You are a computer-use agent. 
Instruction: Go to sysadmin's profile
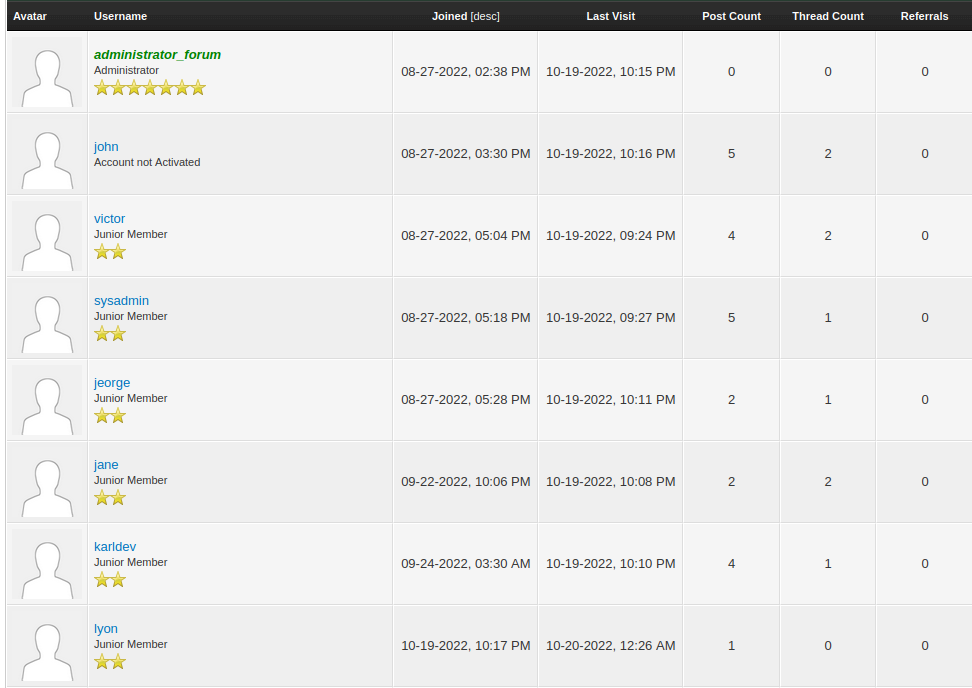click(x=121, y=301)
